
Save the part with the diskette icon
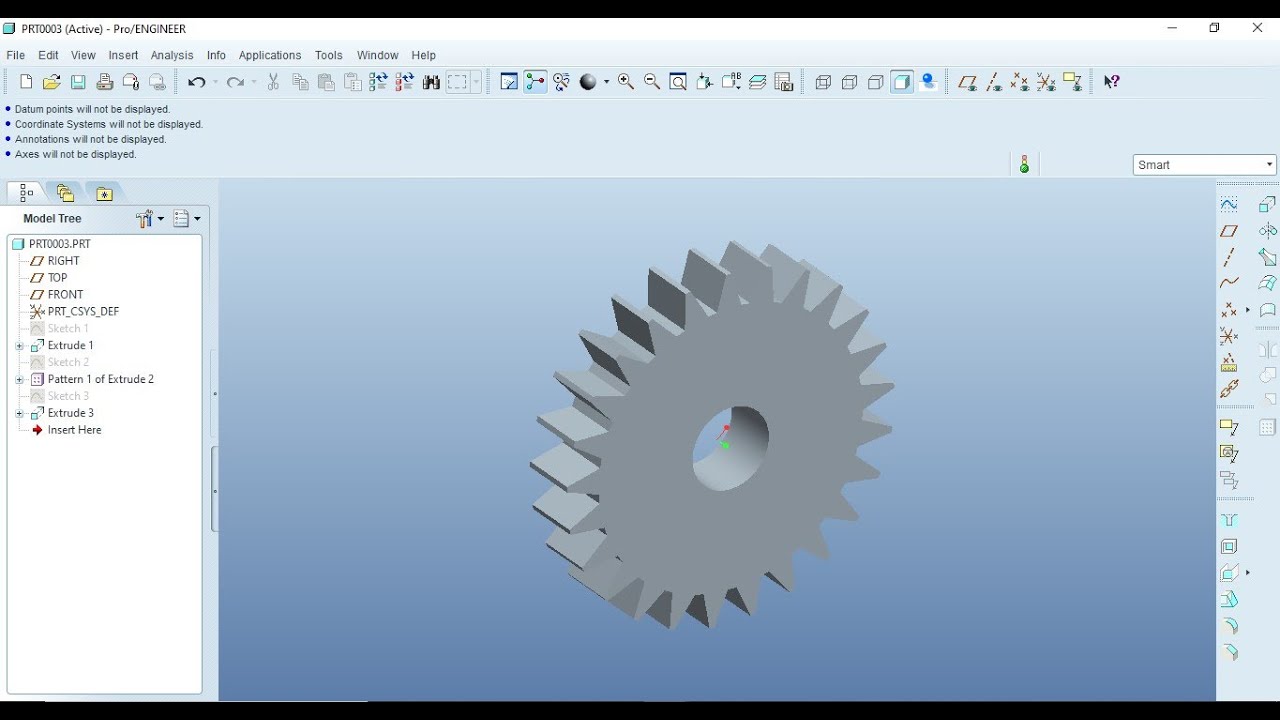78,82
